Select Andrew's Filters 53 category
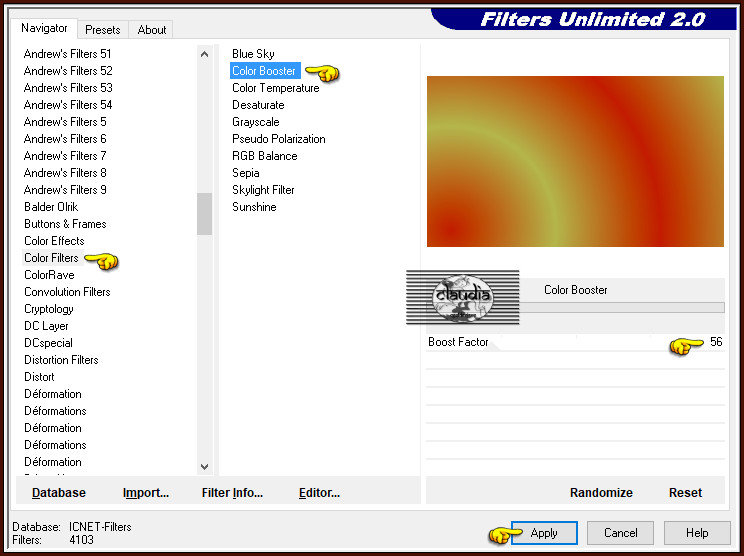This screenshot has height=556, width=744. (68, 88)
